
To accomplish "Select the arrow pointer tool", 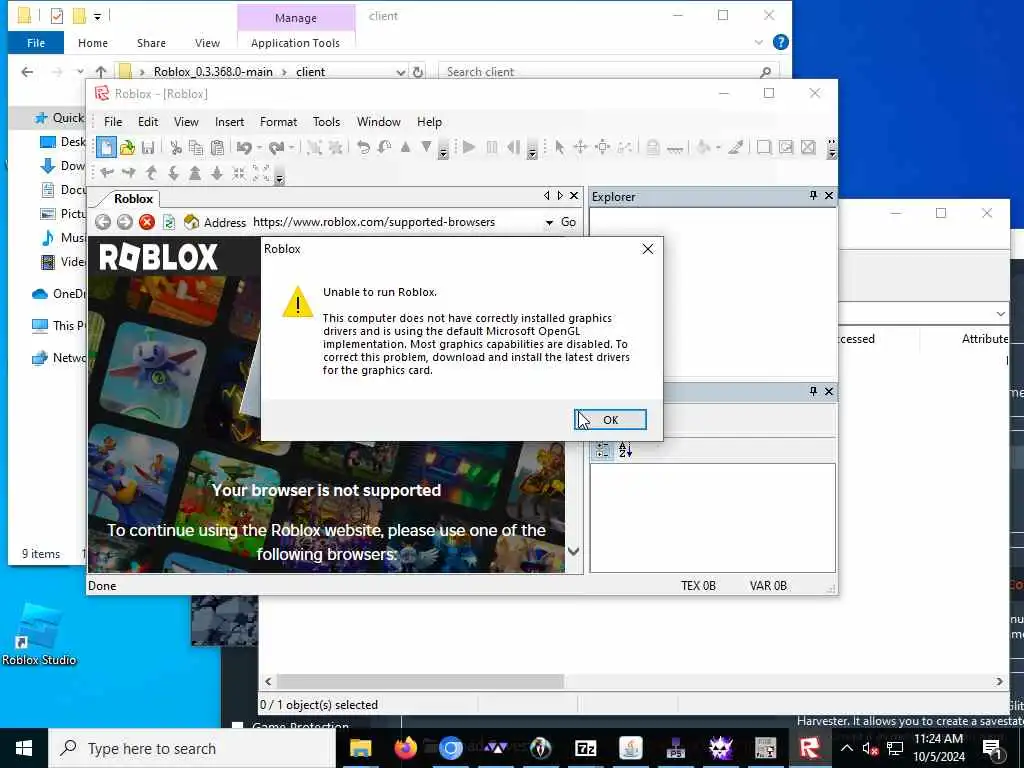I will click(559, 148).
